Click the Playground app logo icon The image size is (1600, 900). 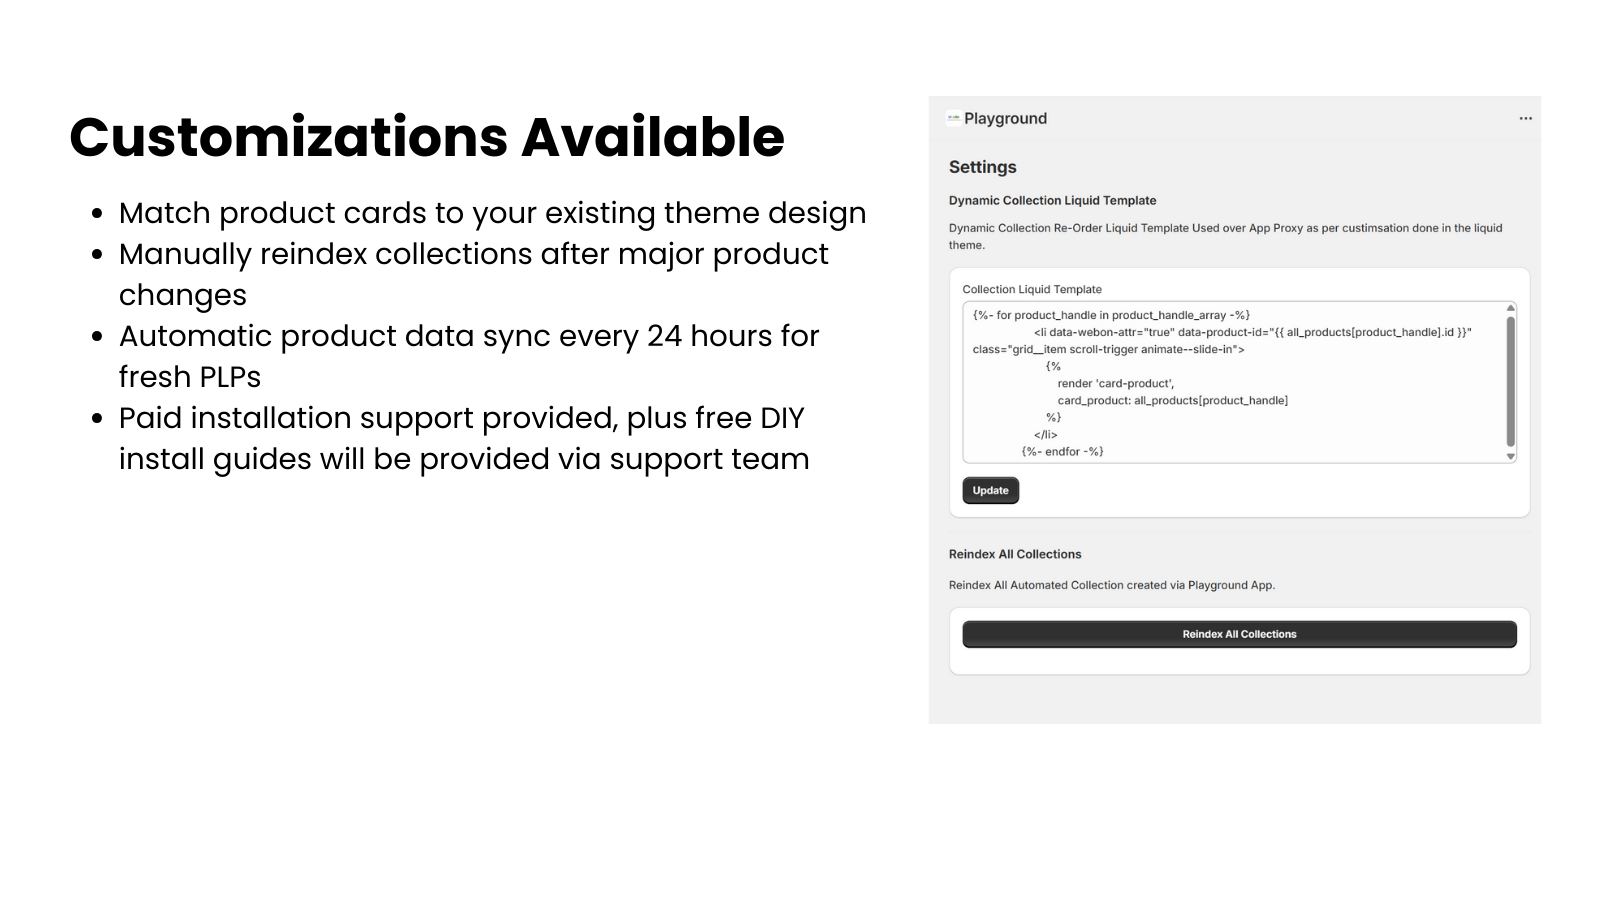click(x=953, y=118)
